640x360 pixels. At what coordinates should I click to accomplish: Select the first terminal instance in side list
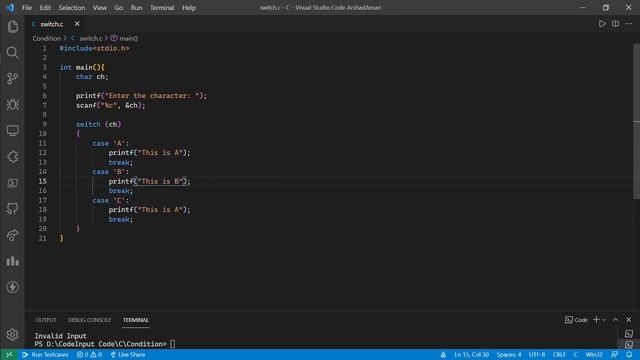pos(629,334)
